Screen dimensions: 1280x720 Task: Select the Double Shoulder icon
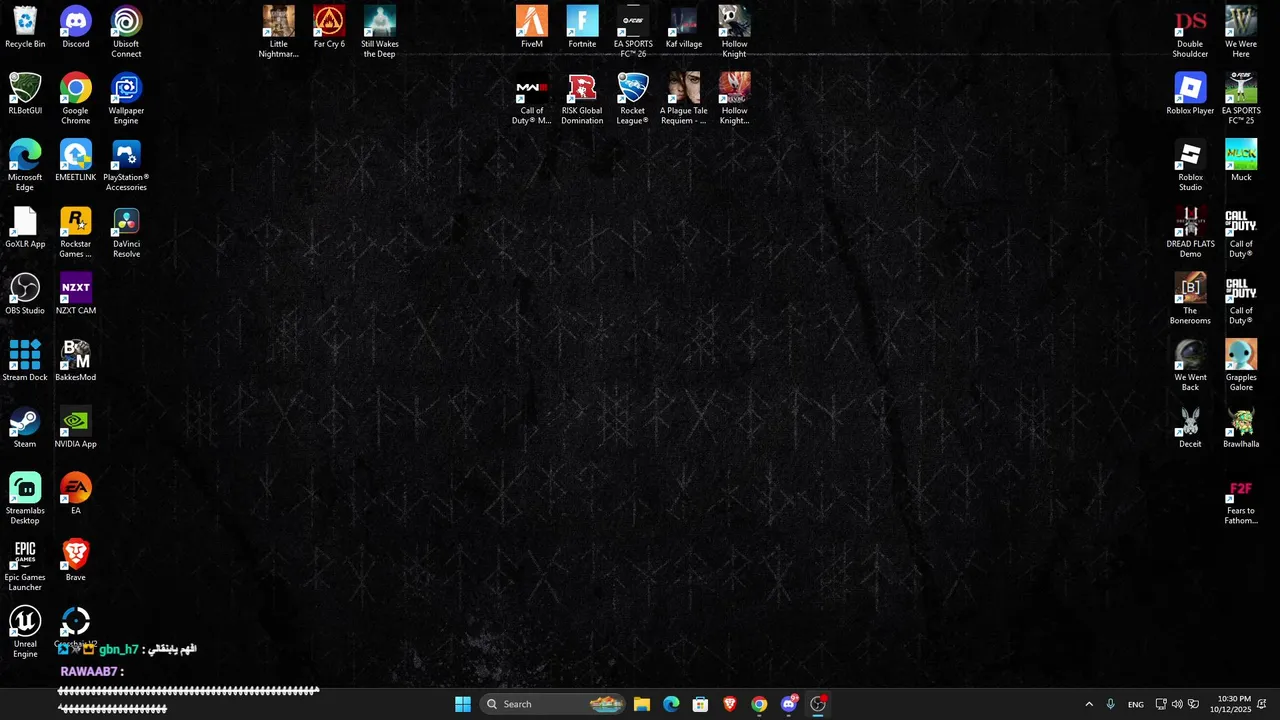[1190, 32]
